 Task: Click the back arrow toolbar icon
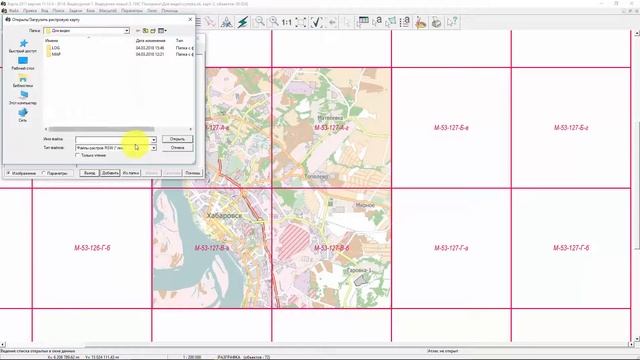pyautogui.click(x=332, y=22)
